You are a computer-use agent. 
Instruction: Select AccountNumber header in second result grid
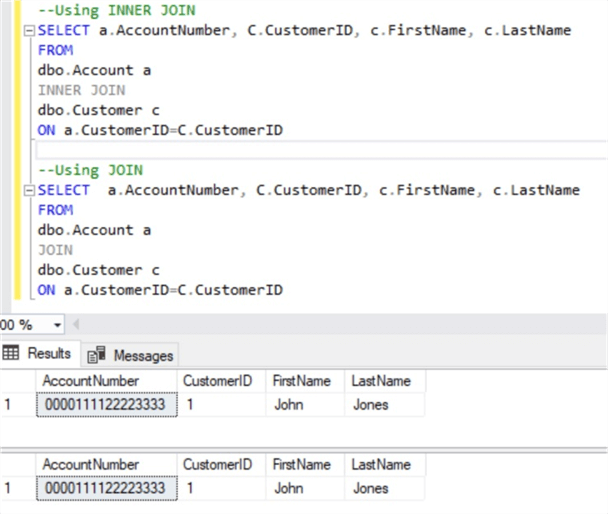tap(107, 465)
